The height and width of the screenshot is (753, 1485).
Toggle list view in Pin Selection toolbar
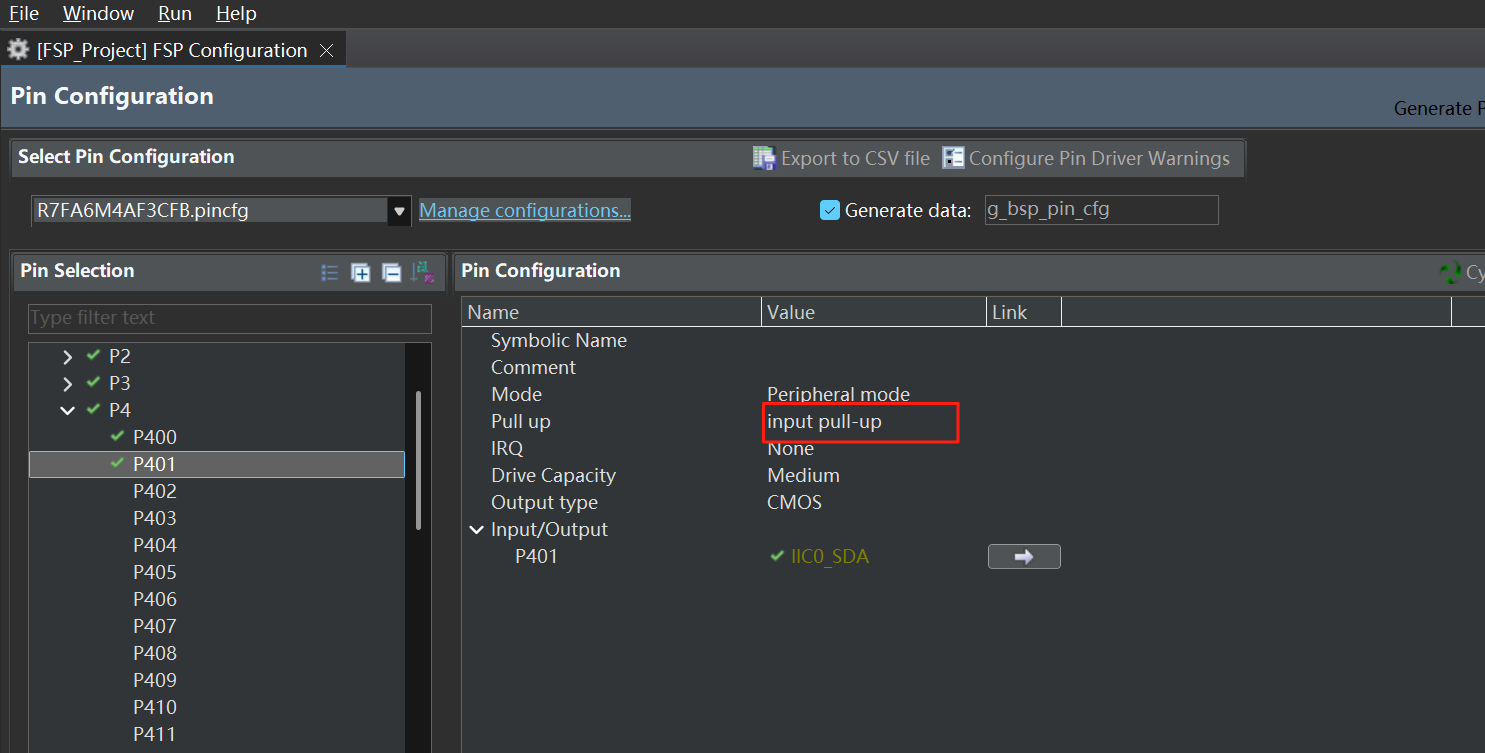330,272
